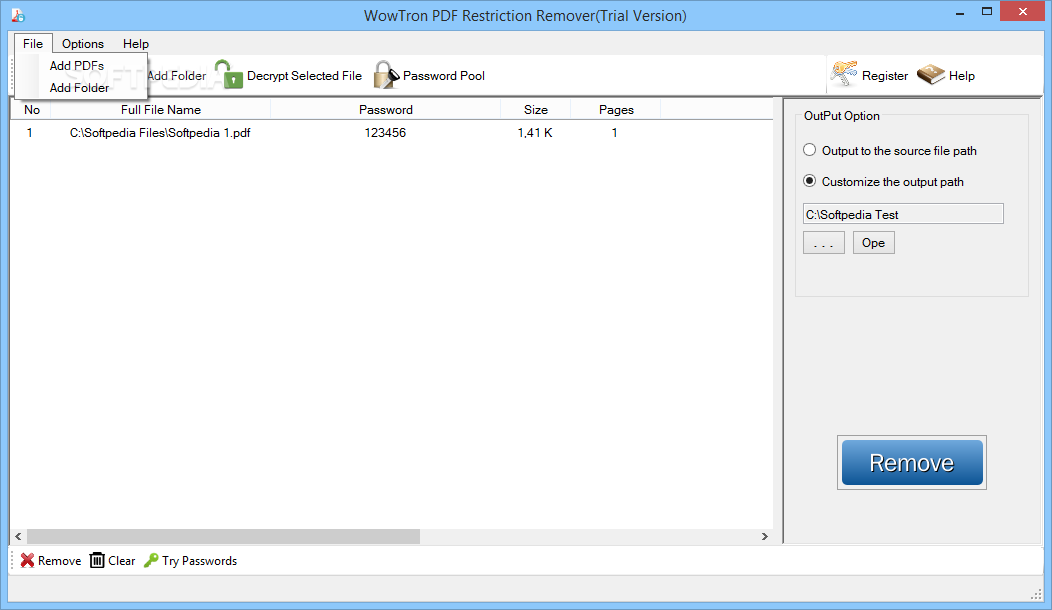This screenshot has height=610, width=1052.
Task: Click the Help book icon in toolbar
Action: coord(931,74)
